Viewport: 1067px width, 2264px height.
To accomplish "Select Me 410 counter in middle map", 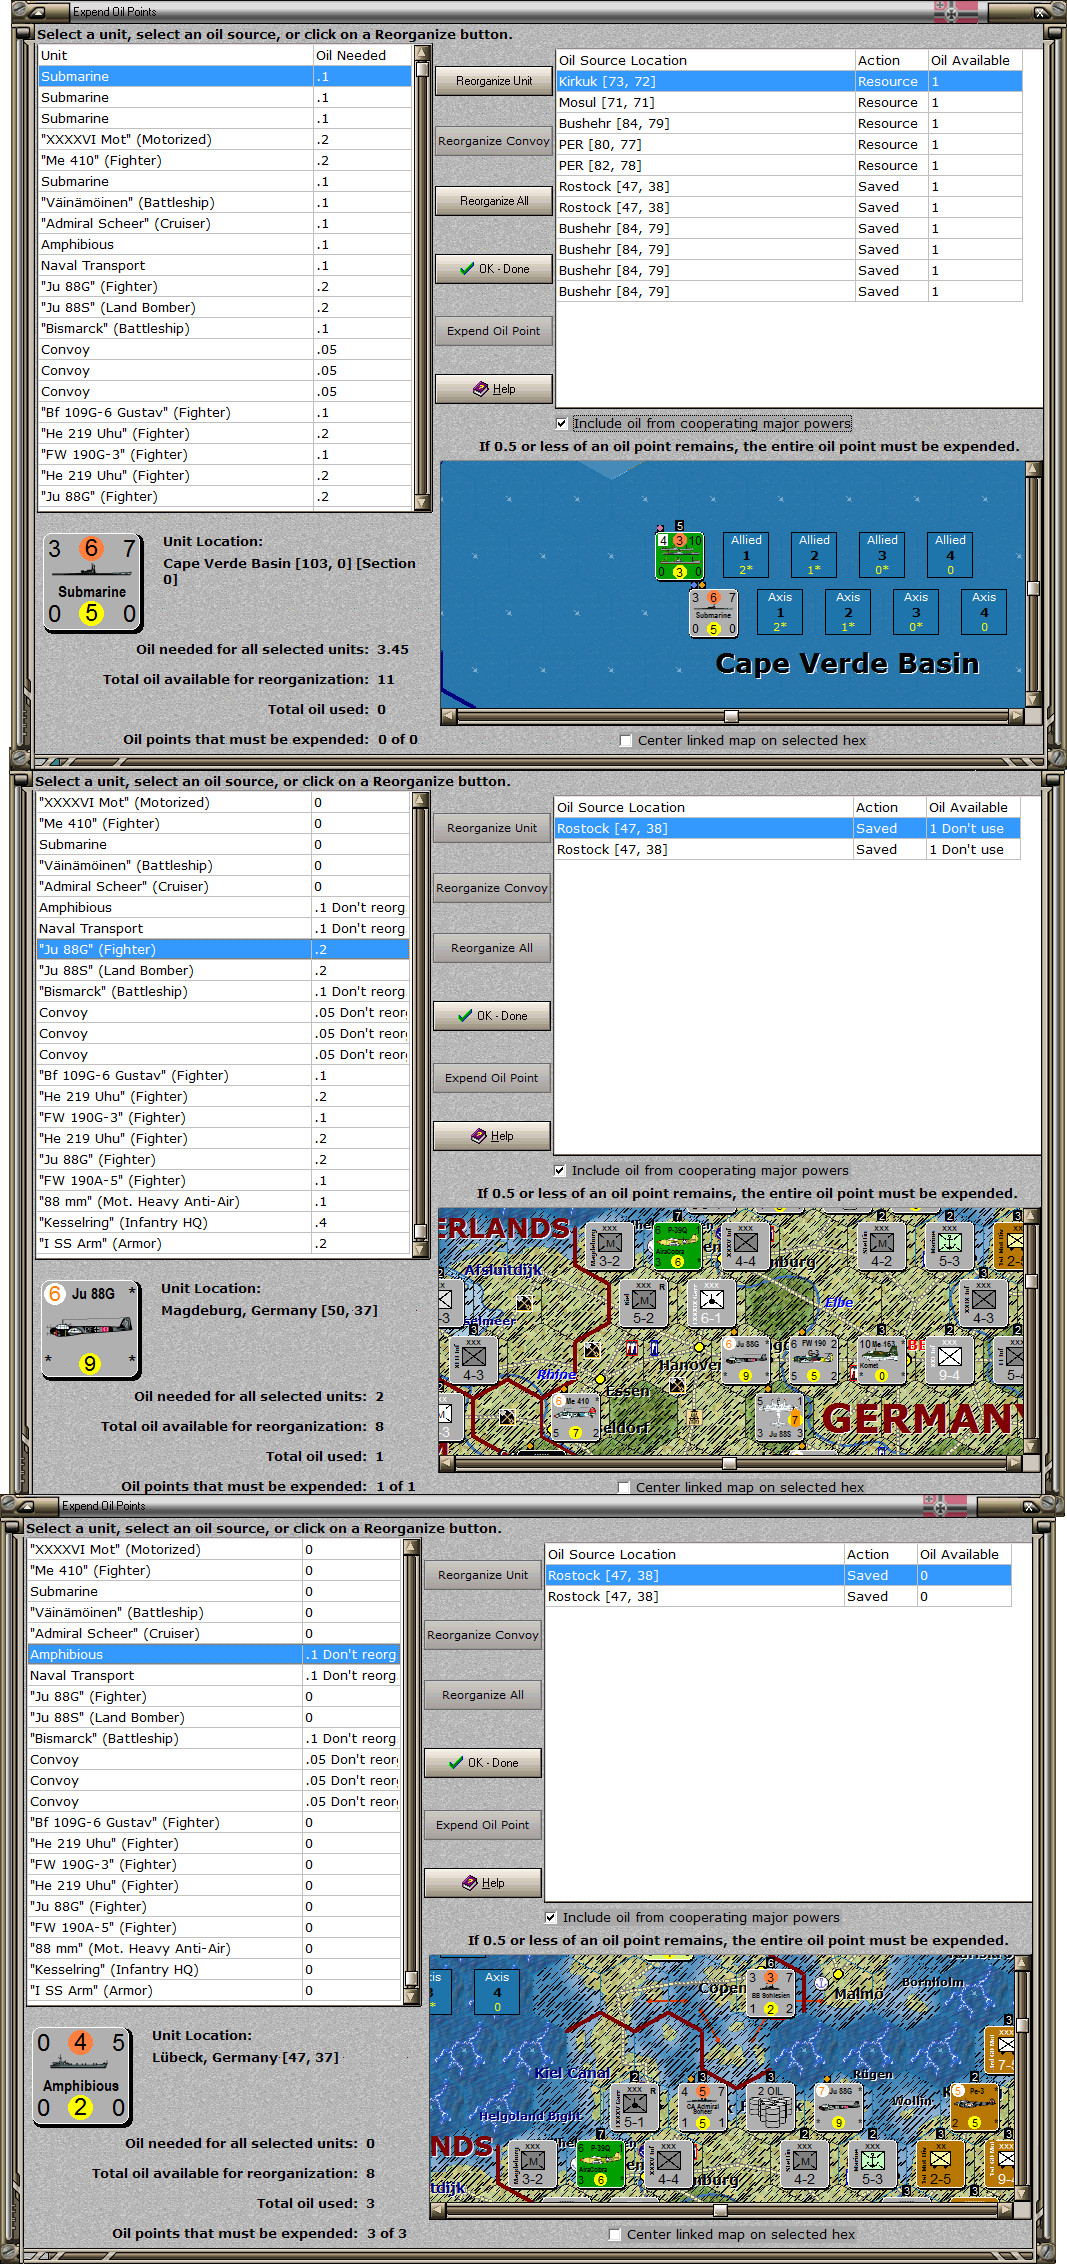I will pyautogui.click(x=575, y=1416).
